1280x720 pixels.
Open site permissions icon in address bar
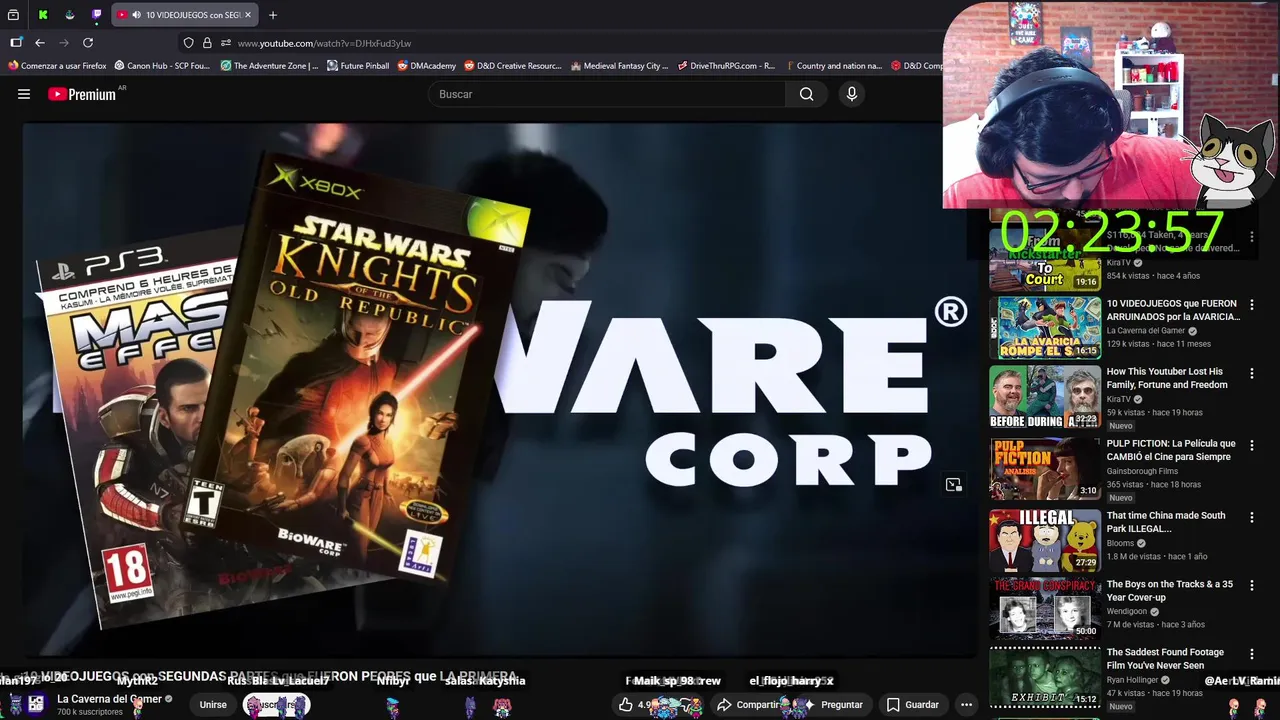point(226,43)
